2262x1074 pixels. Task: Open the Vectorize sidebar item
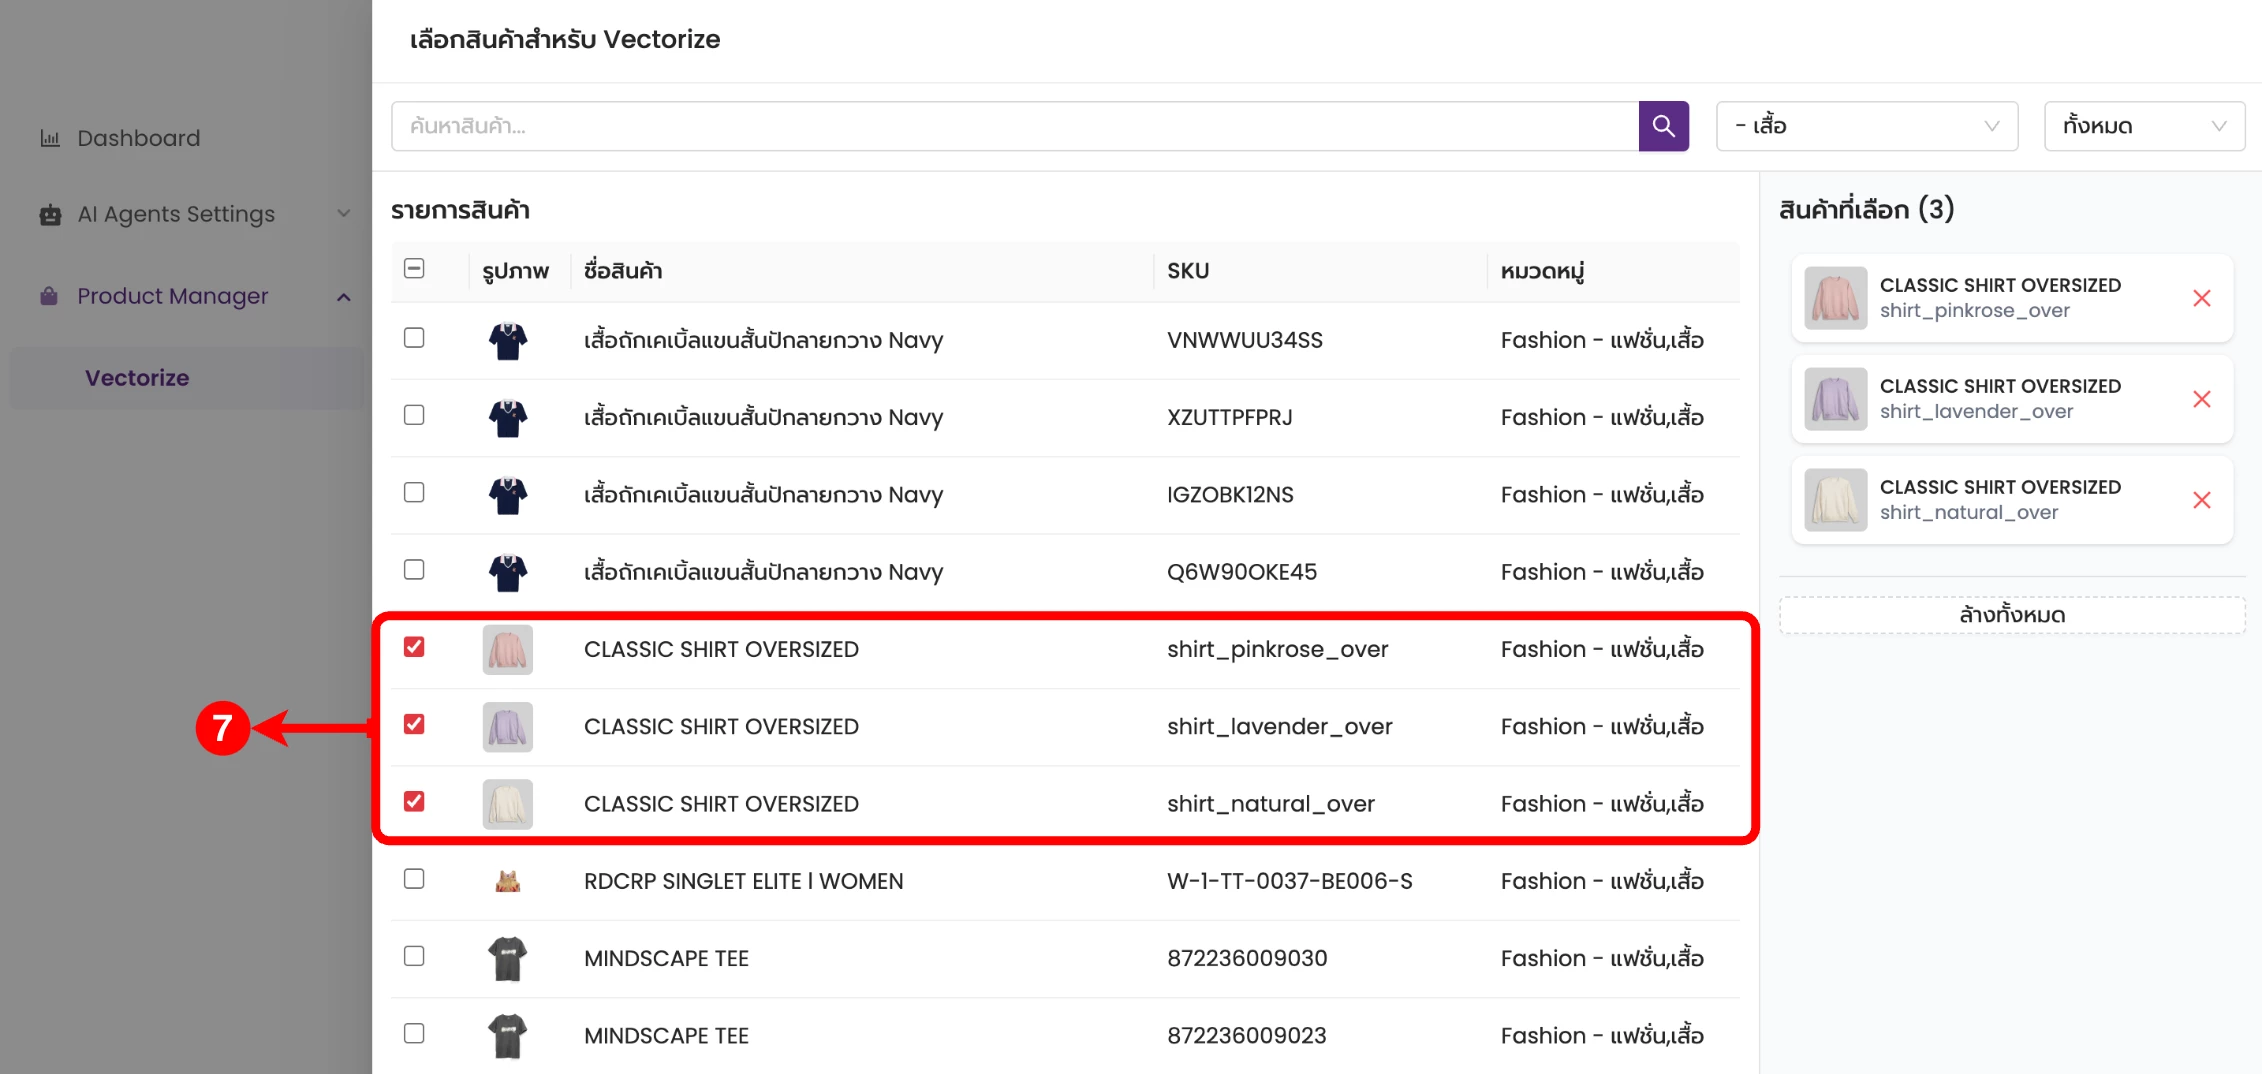click(137, 378)
